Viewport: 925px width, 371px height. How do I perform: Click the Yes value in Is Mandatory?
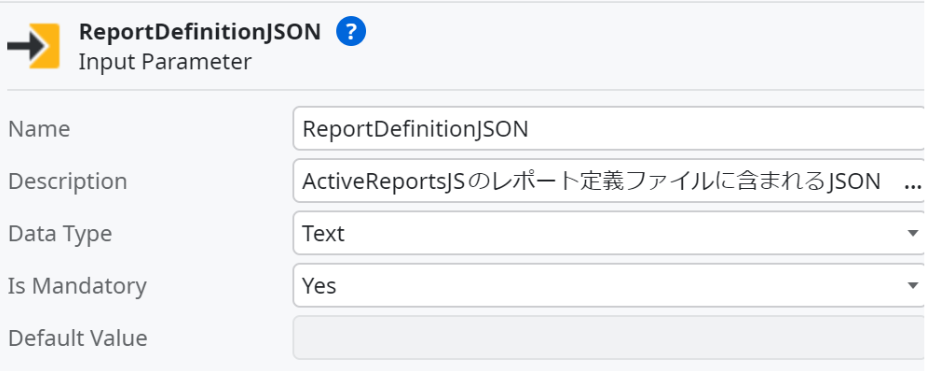(x=319, y=286)
